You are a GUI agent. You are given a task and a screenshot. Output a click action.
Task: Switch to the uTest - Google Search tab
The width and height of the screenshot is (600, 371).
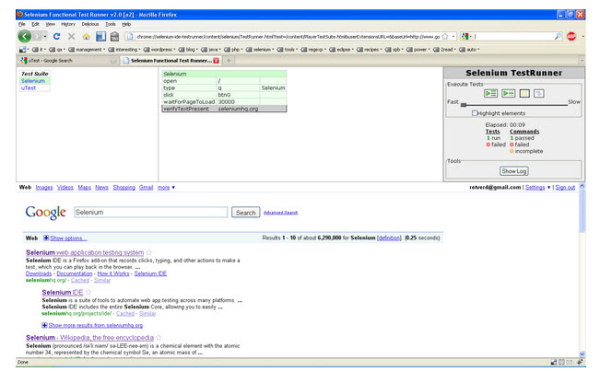tap(68, 60)
